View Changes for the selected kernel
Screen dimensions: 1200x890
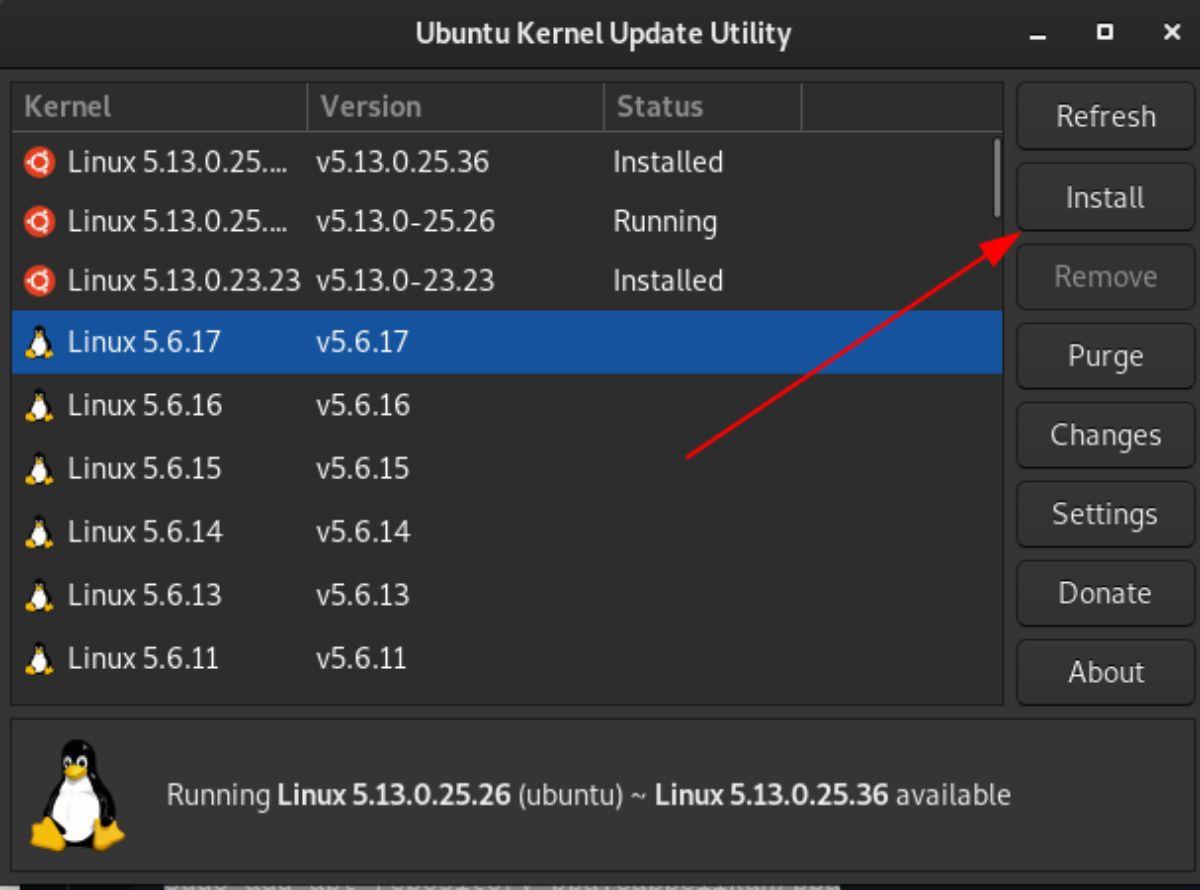1104,434
